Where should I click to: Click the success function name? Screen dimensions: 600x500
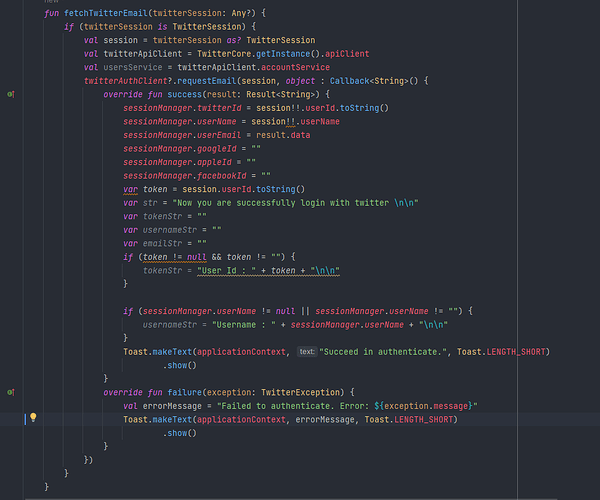pos(184,94)
